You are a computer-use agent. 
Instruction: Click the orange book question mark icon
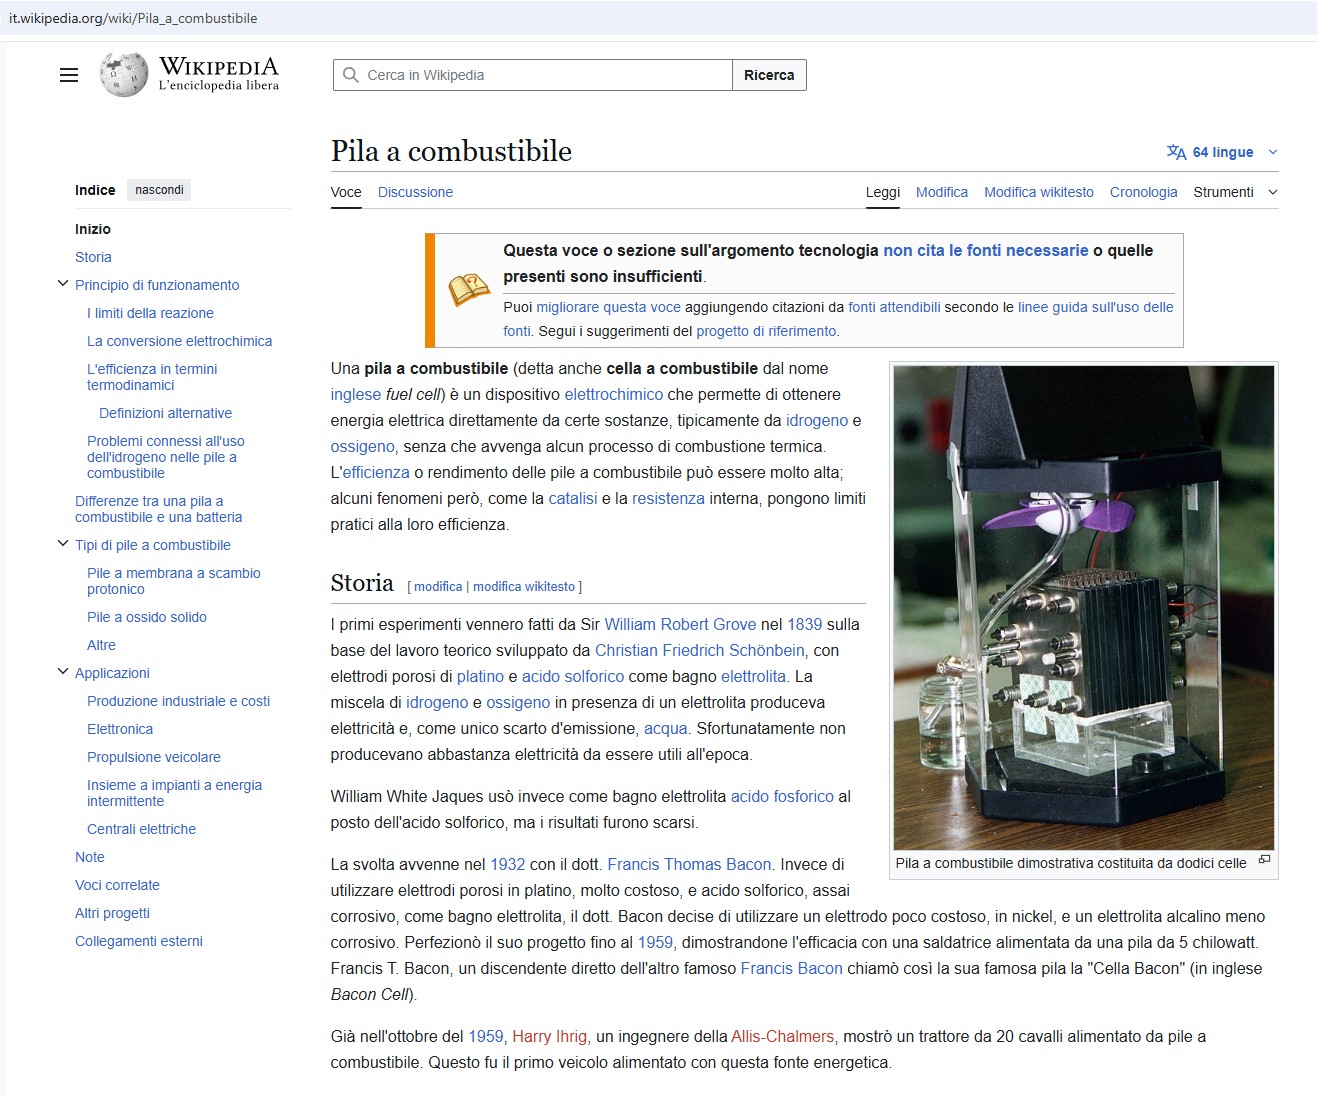tap(468, 290)
